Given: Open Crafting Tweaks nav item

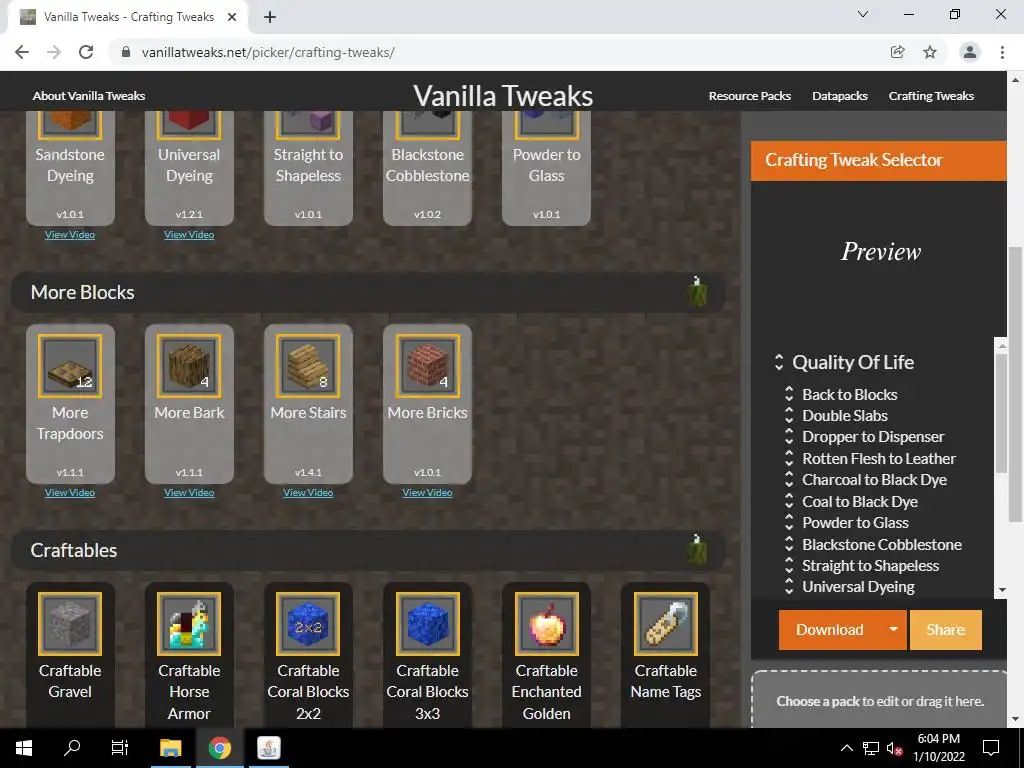Looking at the screenshot, I should tap(931, 96).
